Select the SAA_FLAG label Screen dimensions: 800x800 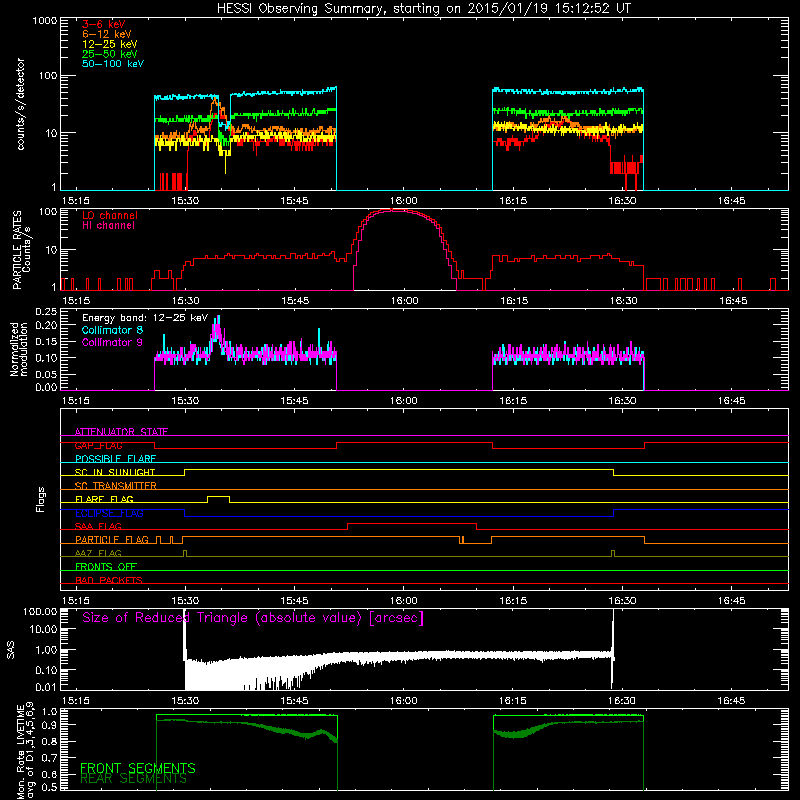click(x=98, y=527)
